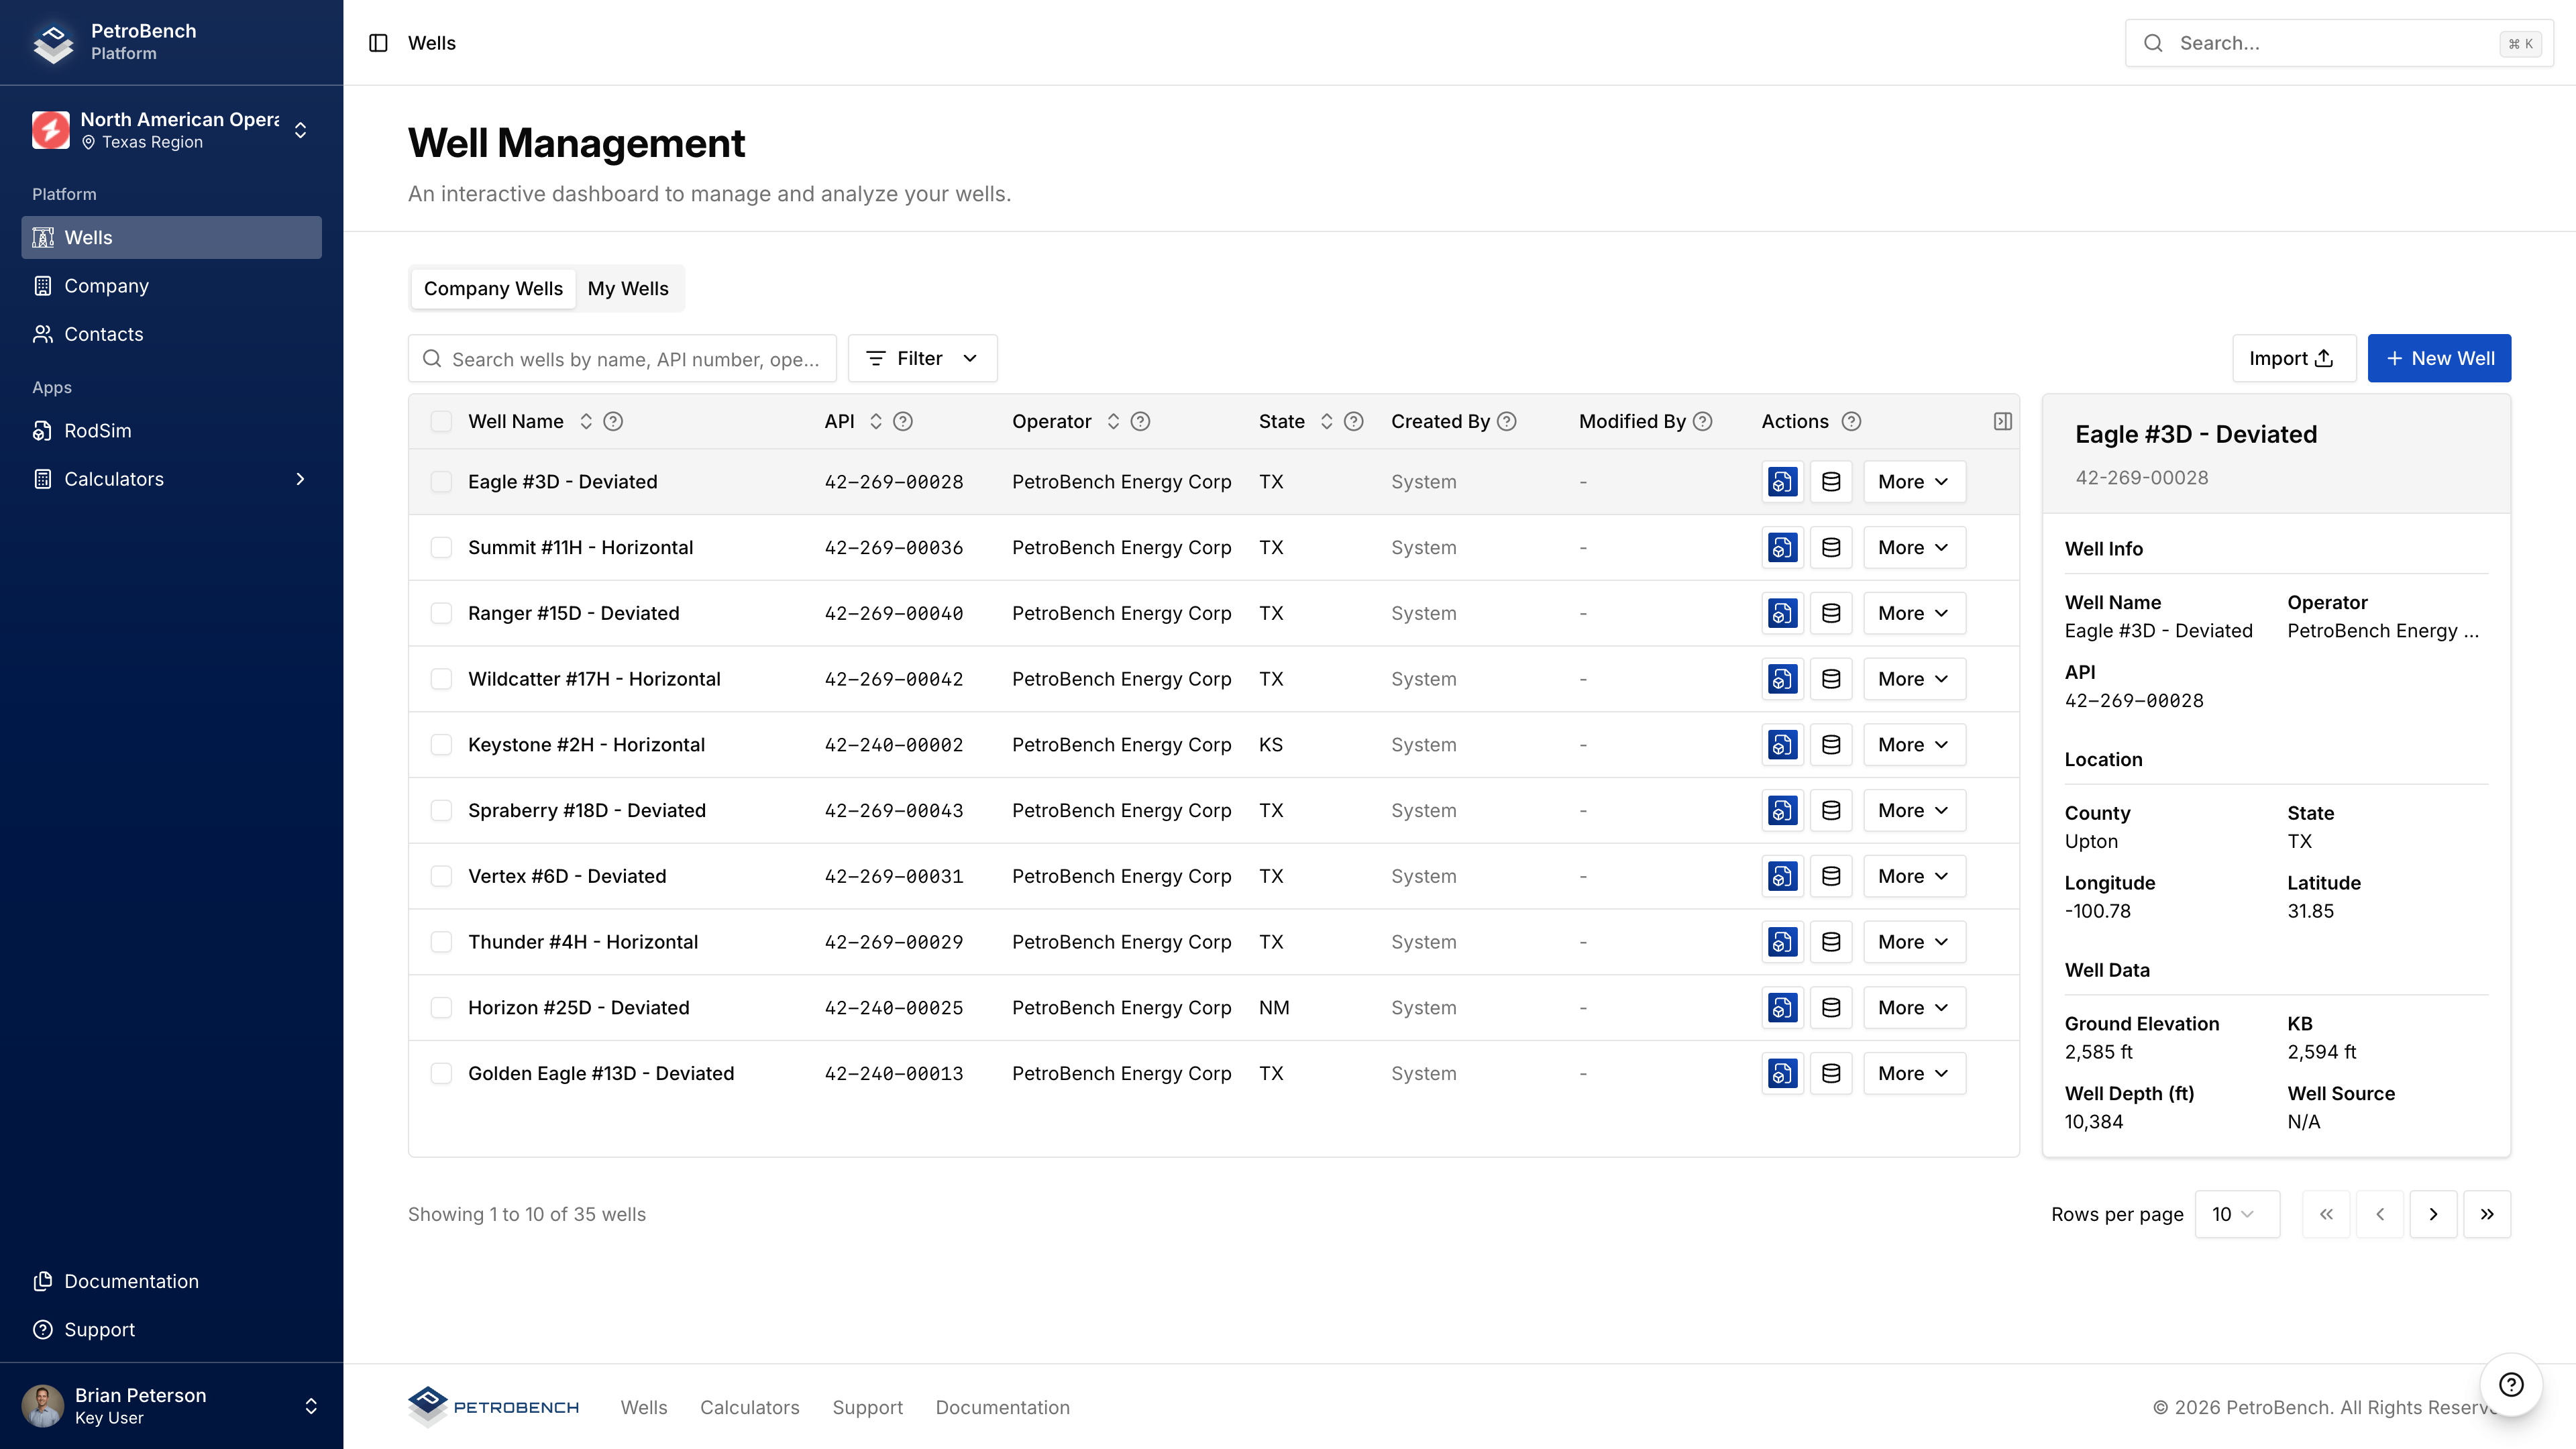Screen dimensions: 2576x1449
Task: Open the Filter dropdown
Action: (922, 358)
